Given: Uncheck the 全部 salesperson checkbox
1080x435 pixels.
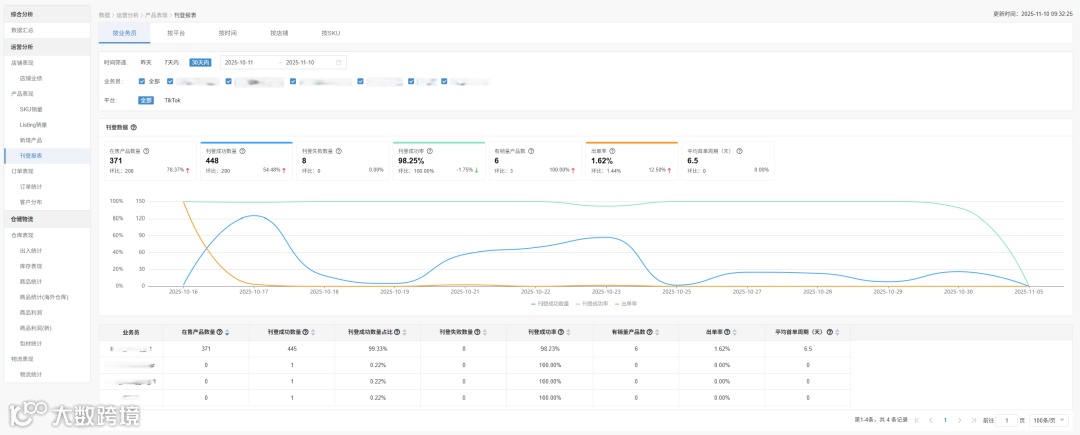Looking at the screenshot, I should (142, 81).
